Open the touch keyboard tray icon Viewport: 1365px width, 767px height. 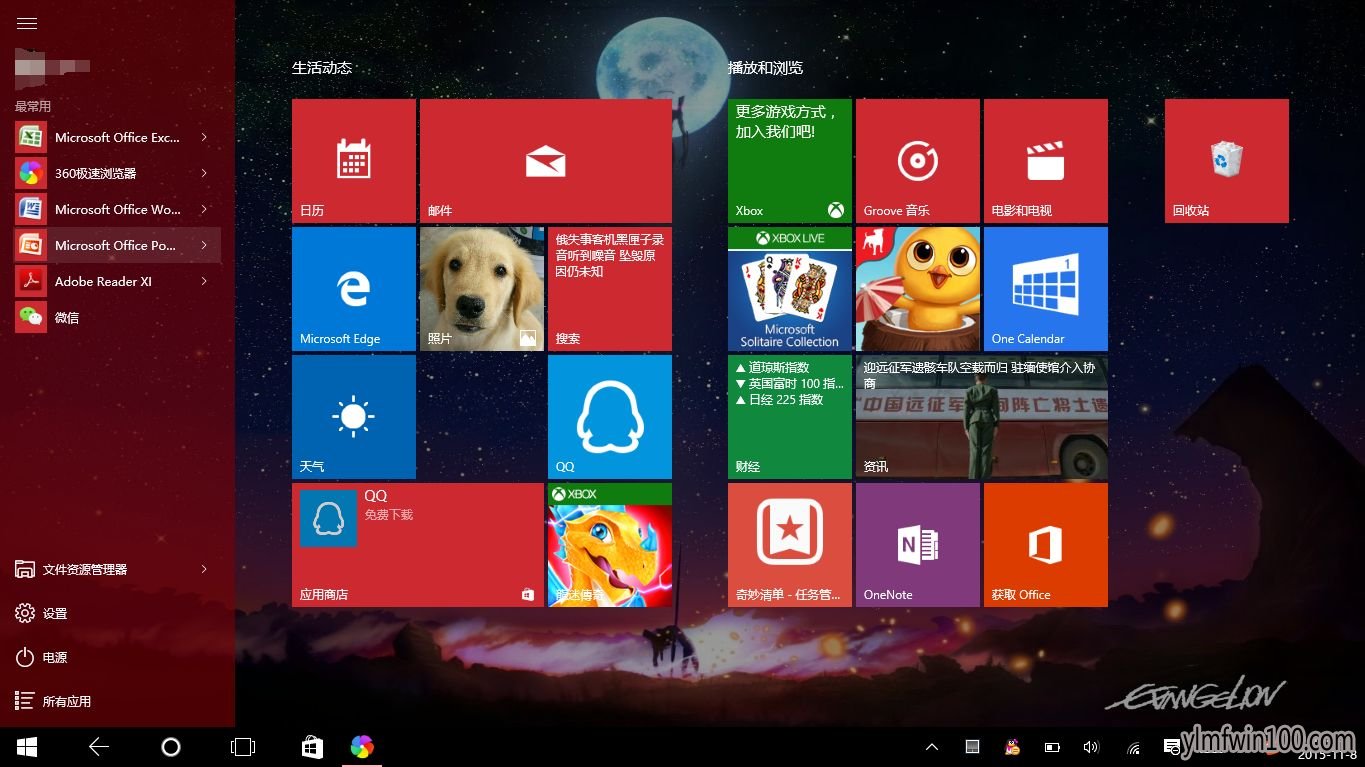point(971,746)
